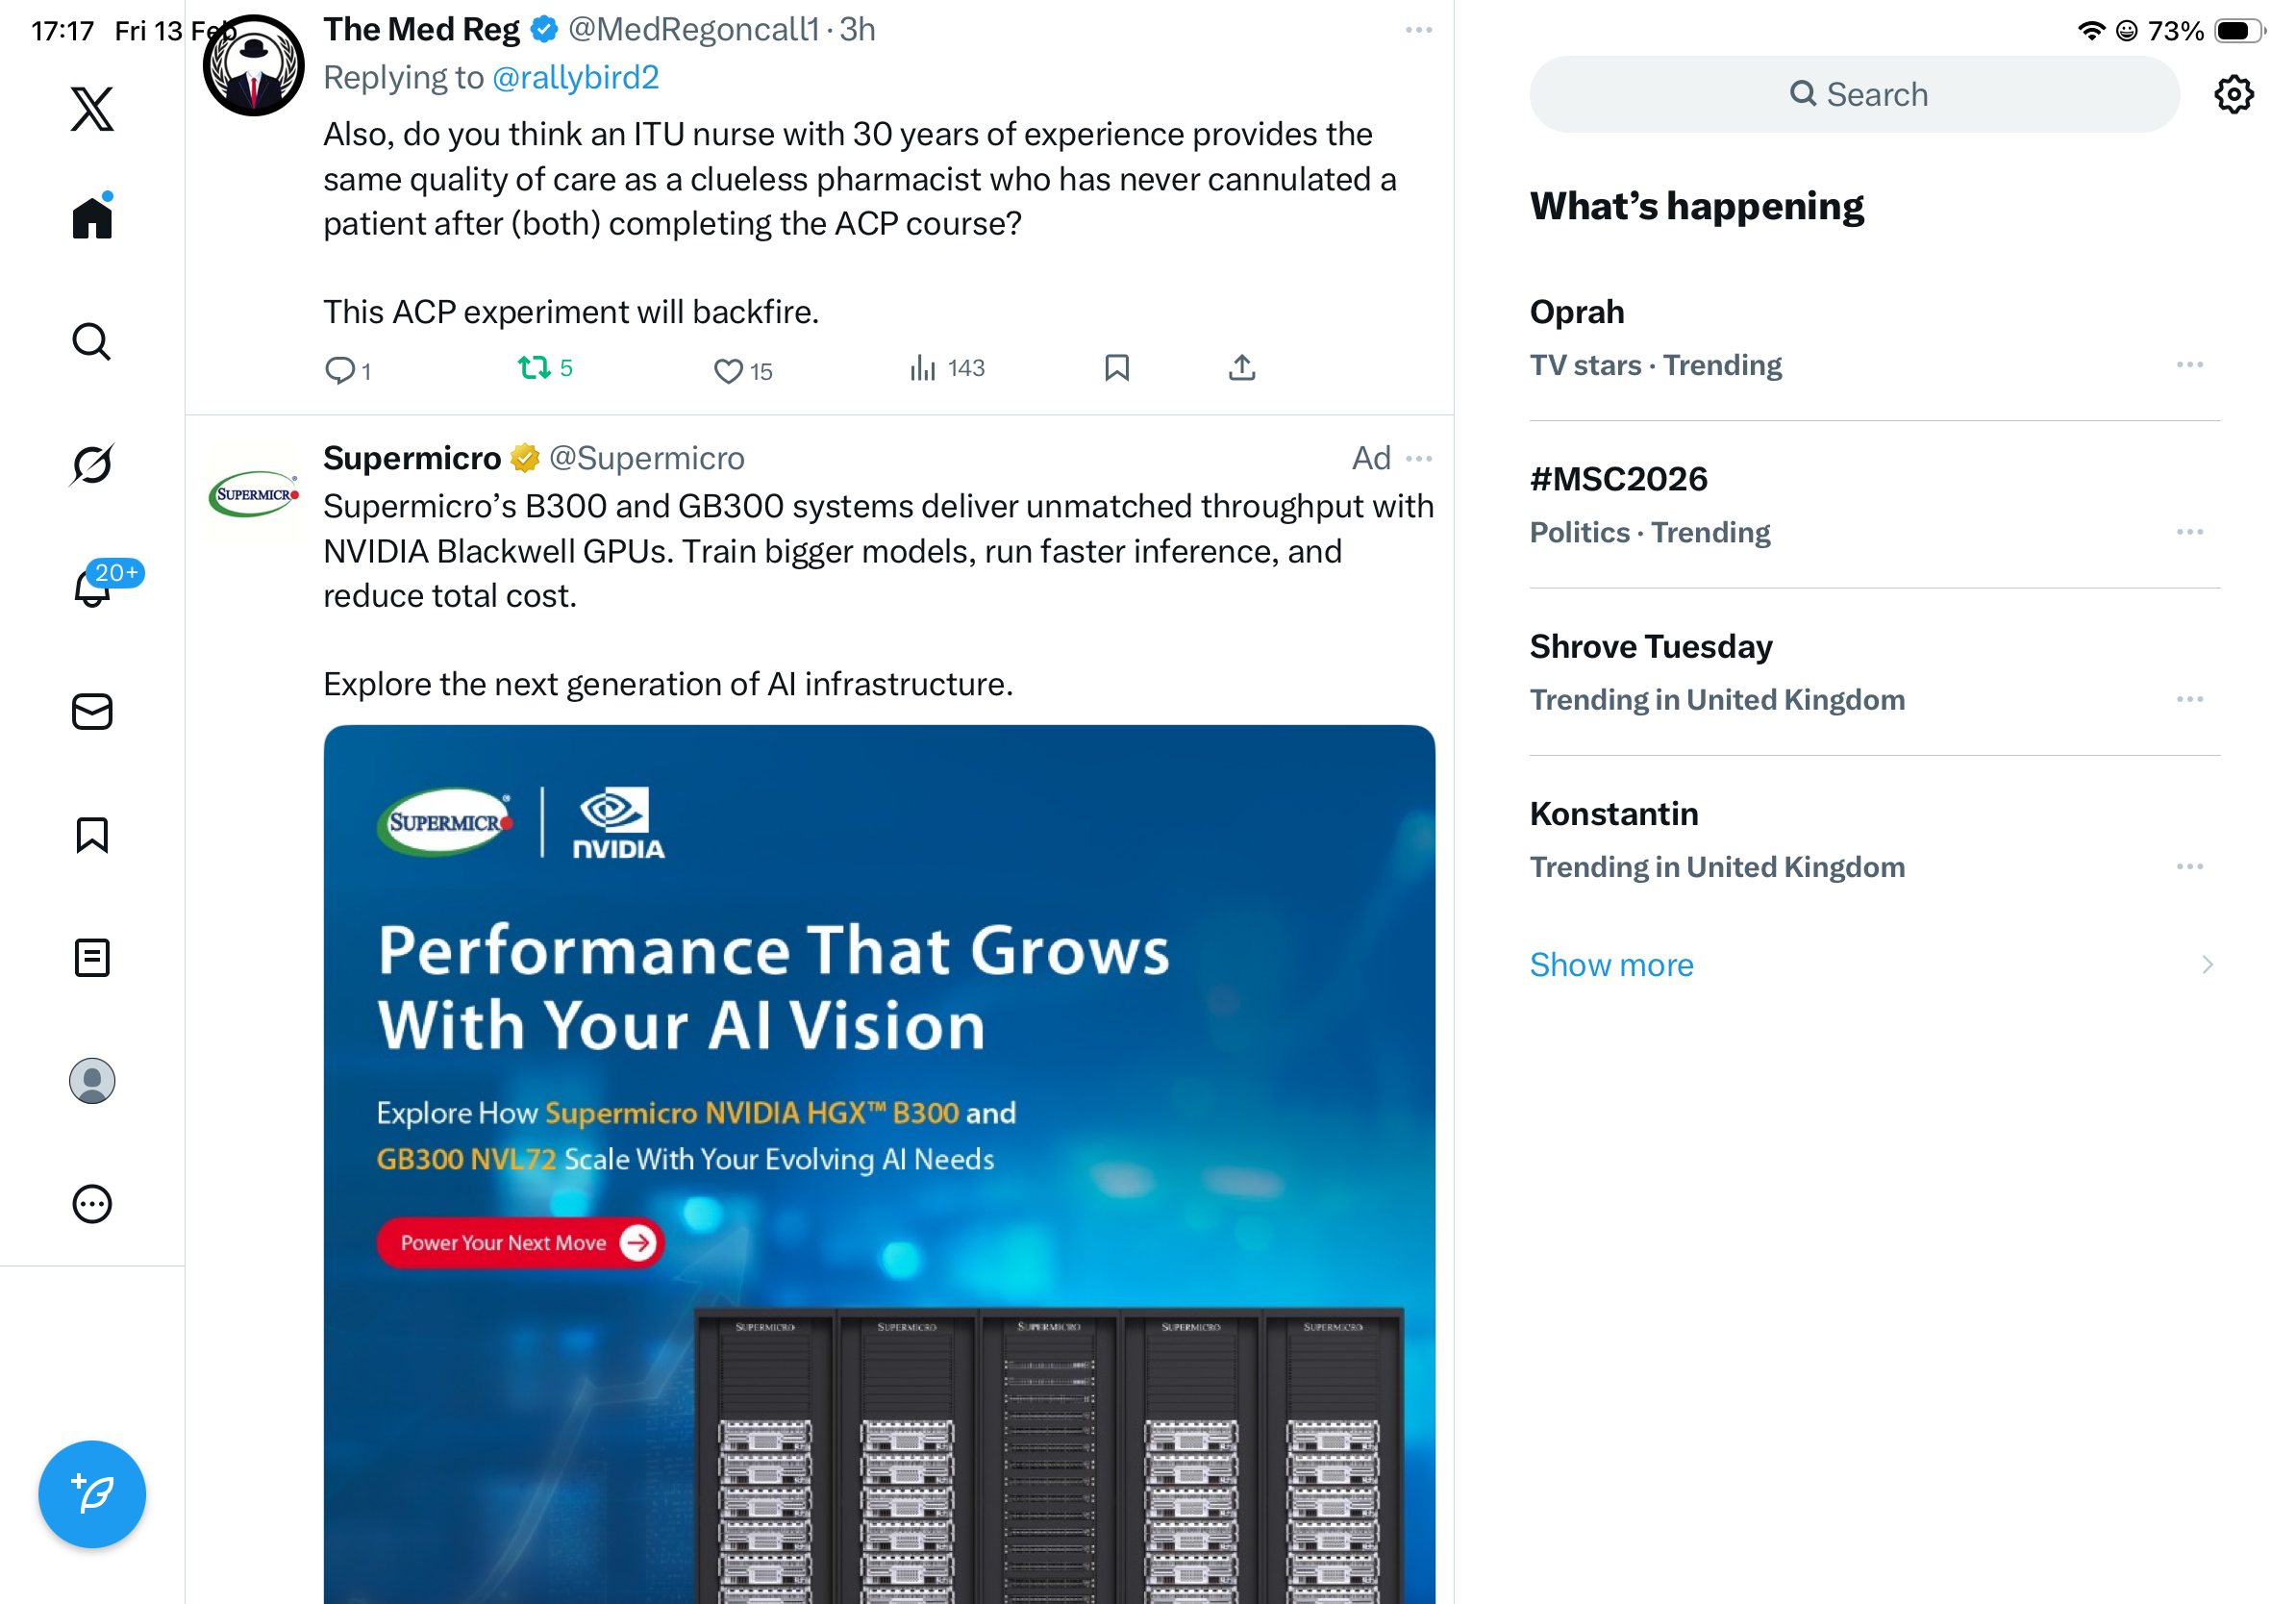Screen dimensions: 2296x1604
Task: Open more menu on Supermicro ad
Action: (1418, 459)
